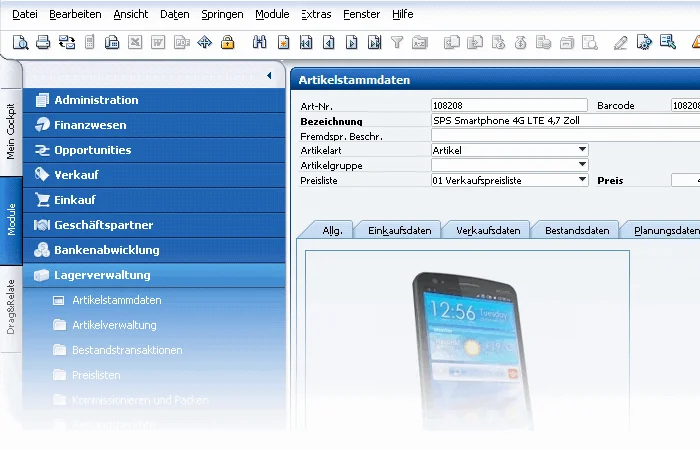The height and width of the screenshot is (450, 700).
Task: Click the target document right-arrow icon
Action: (475, 42)
